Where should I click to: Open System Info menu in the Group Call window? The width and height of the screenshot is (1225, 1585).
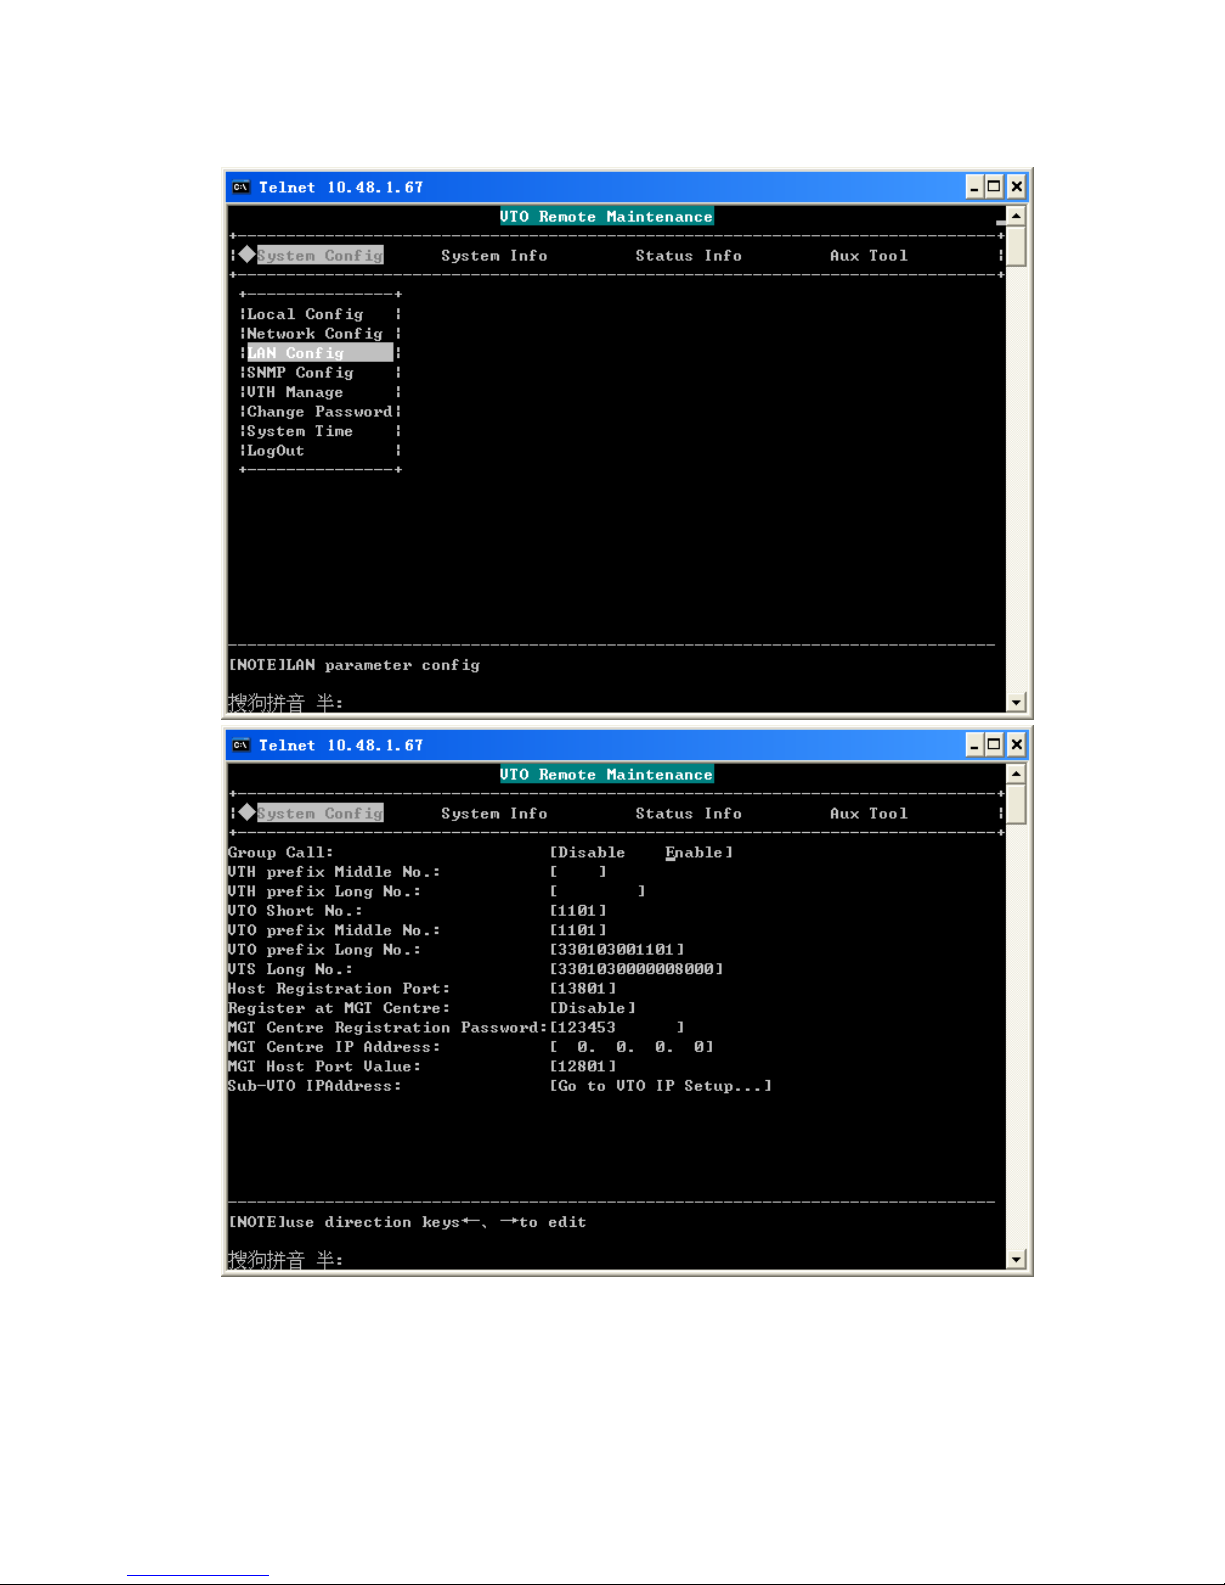(494, 814)
